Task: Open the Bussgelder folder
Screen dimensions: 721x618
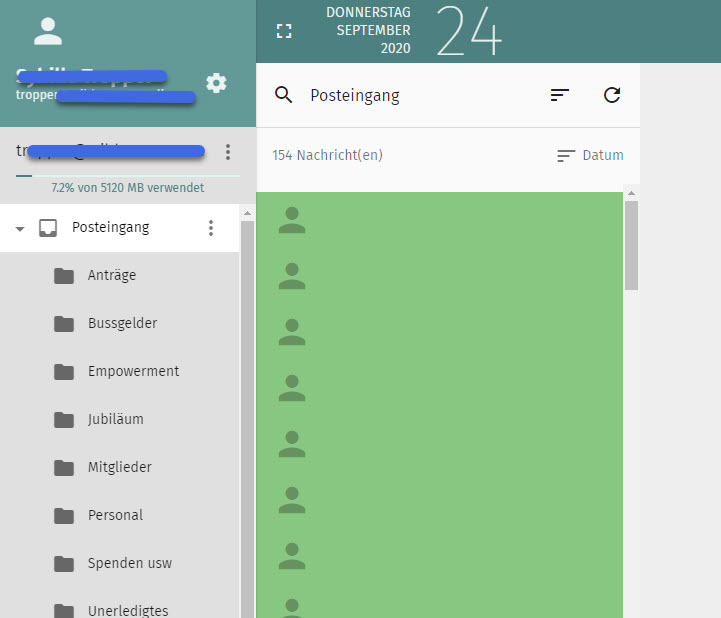Action: click(121, 323)
